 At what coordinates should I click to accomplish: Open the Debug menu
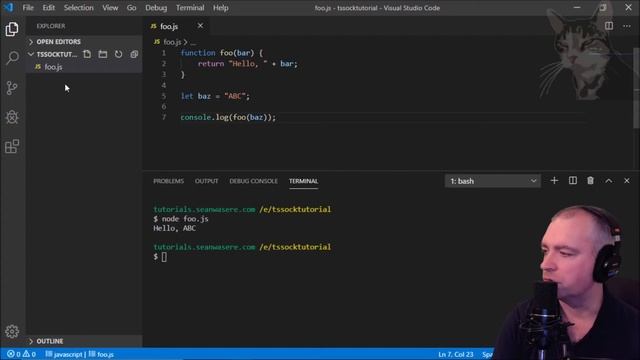coord(156,8)
